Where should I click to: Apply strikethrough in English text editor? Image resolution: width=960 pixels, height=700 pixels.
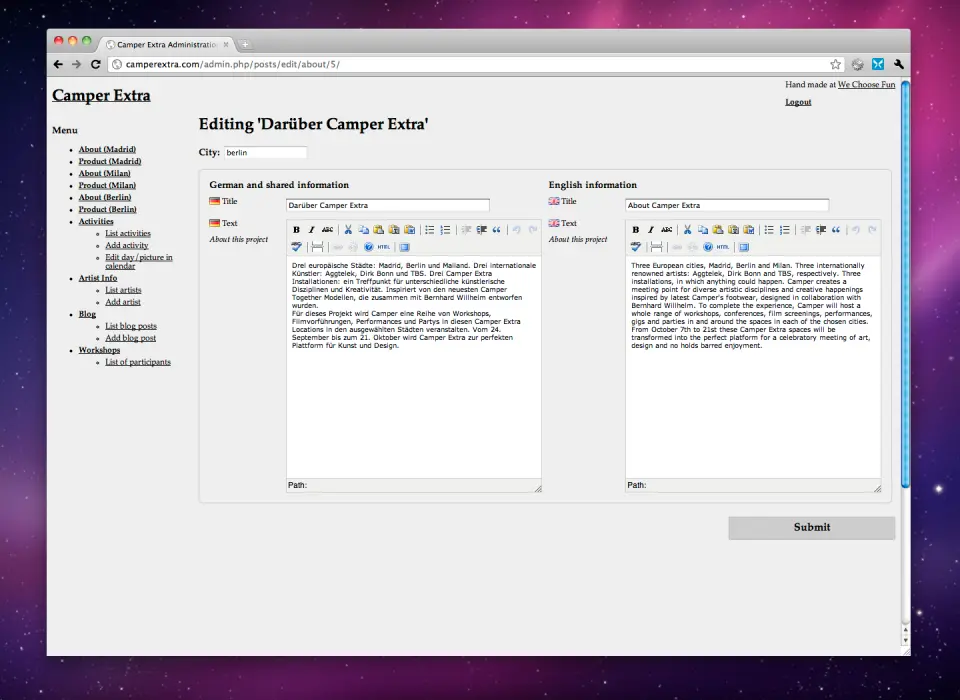(667, 230)
